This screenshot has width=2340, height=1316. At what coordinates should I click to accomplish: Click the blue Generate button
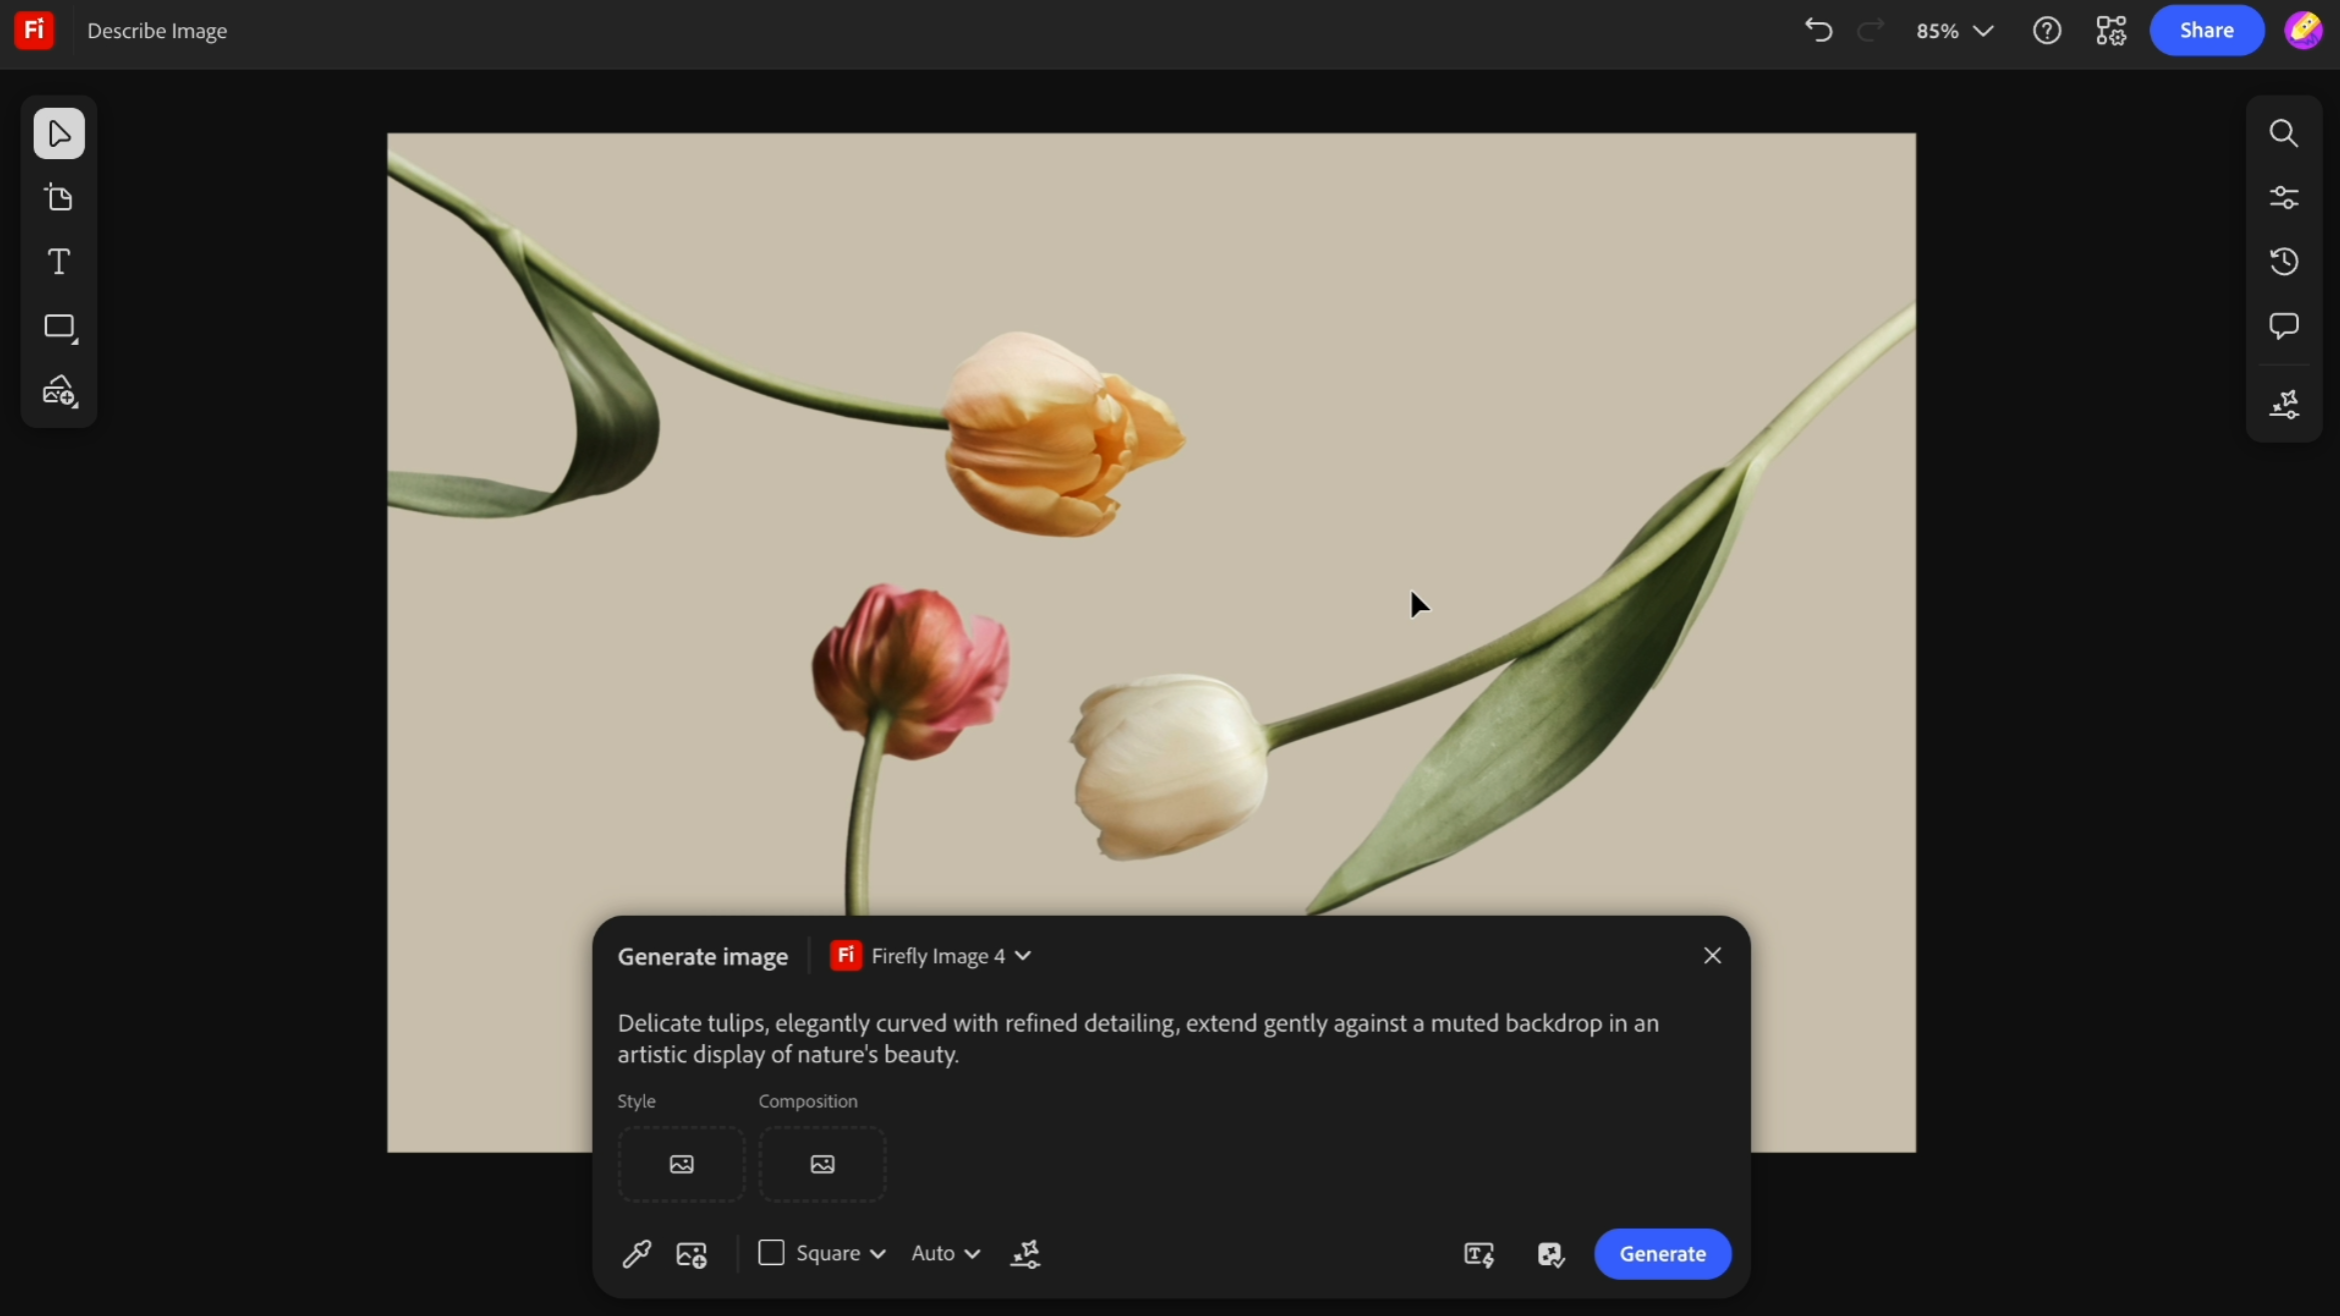1662,1254
